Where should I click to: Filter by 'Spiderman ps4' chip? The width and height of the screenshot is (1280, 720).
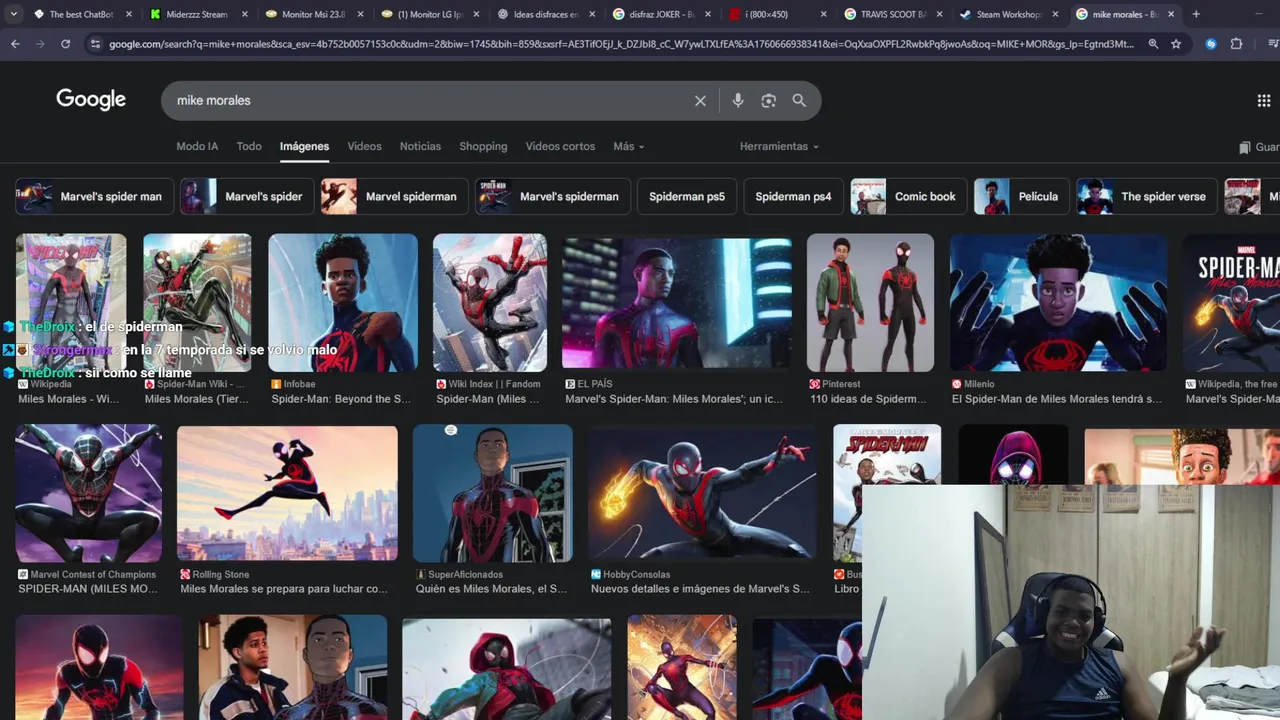(793, 196)
